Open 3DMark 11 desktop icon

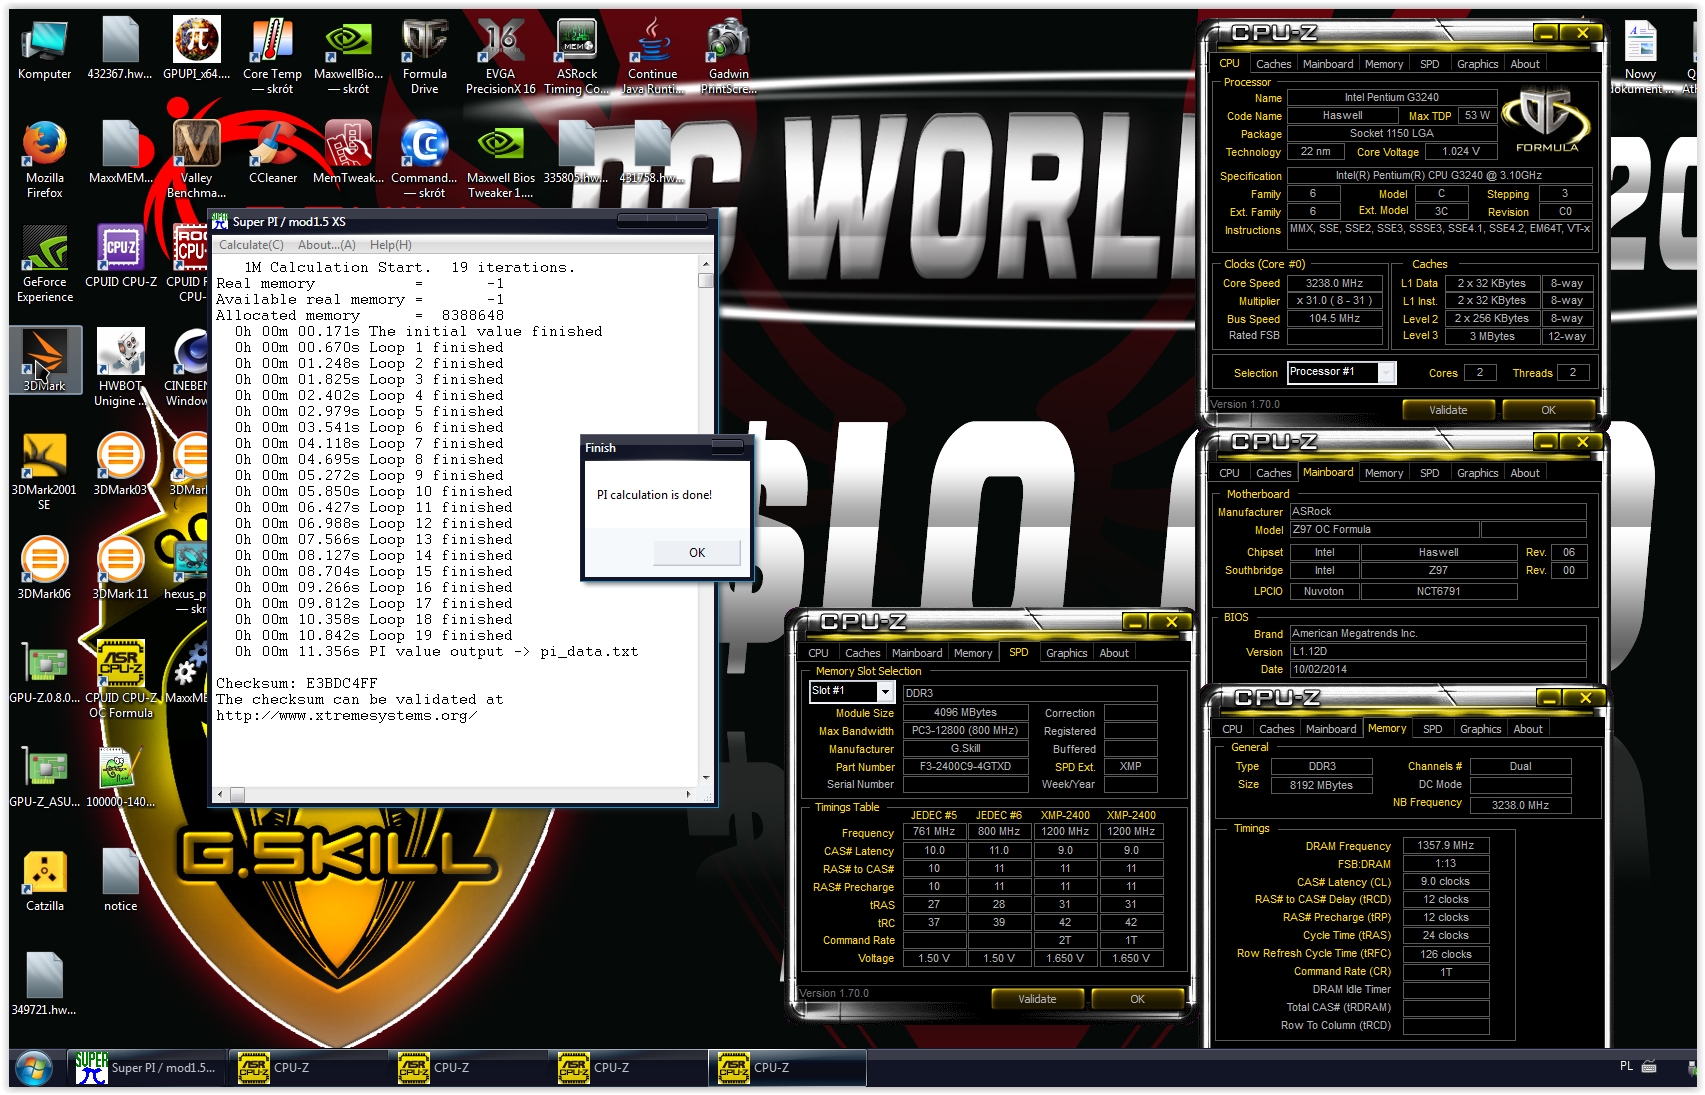pyautogui.click(x=120, y=569)
